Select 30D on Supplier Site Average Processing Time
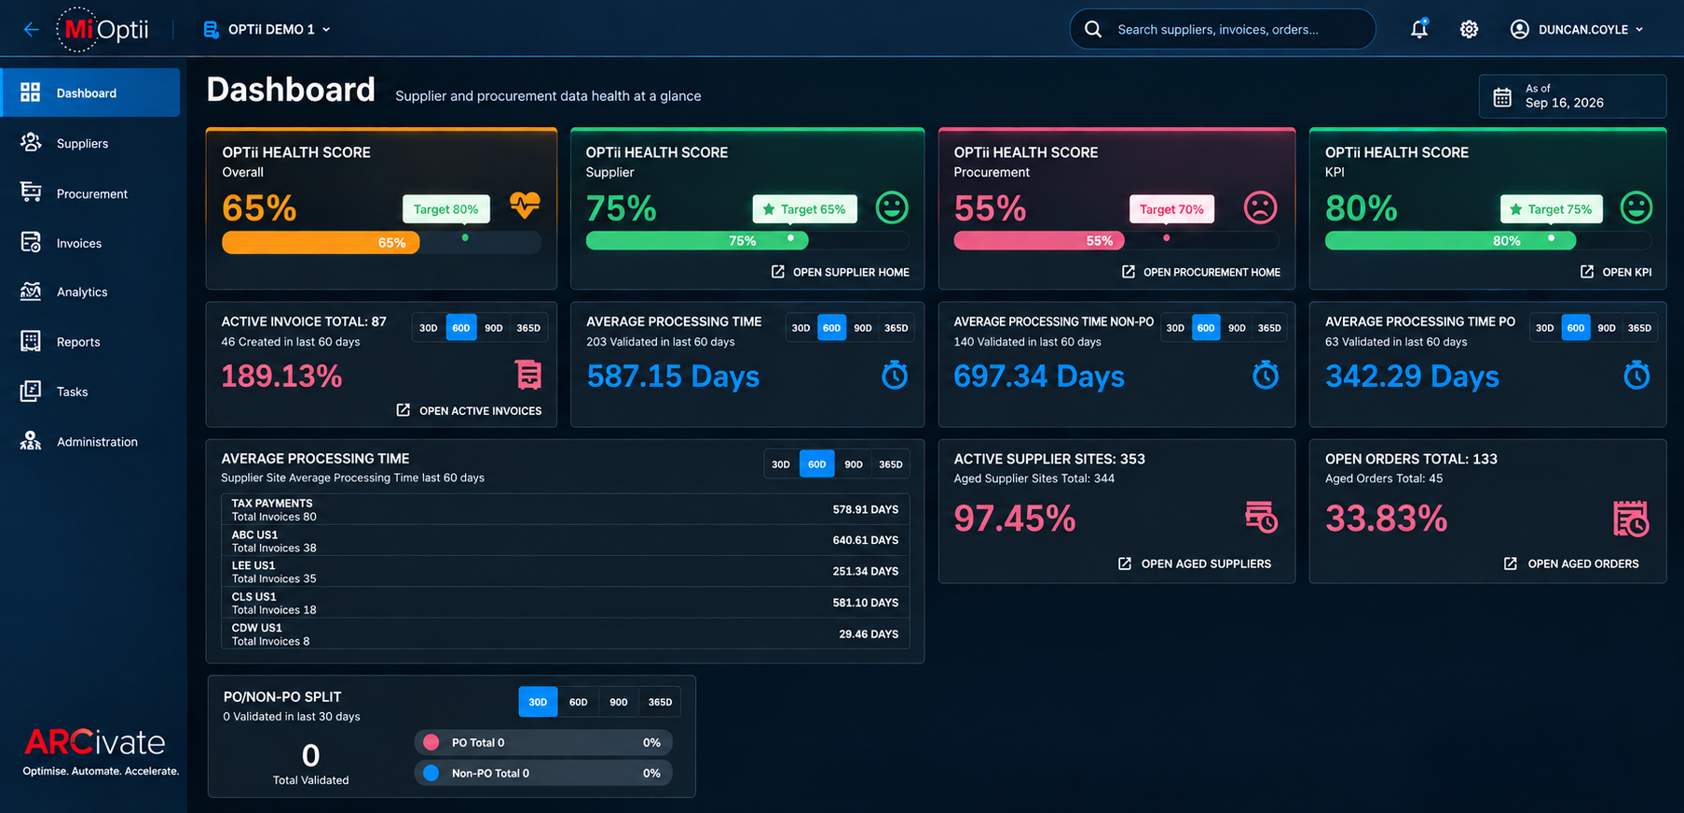Screen dimensions: 1684x813 (x=781, y=464)
